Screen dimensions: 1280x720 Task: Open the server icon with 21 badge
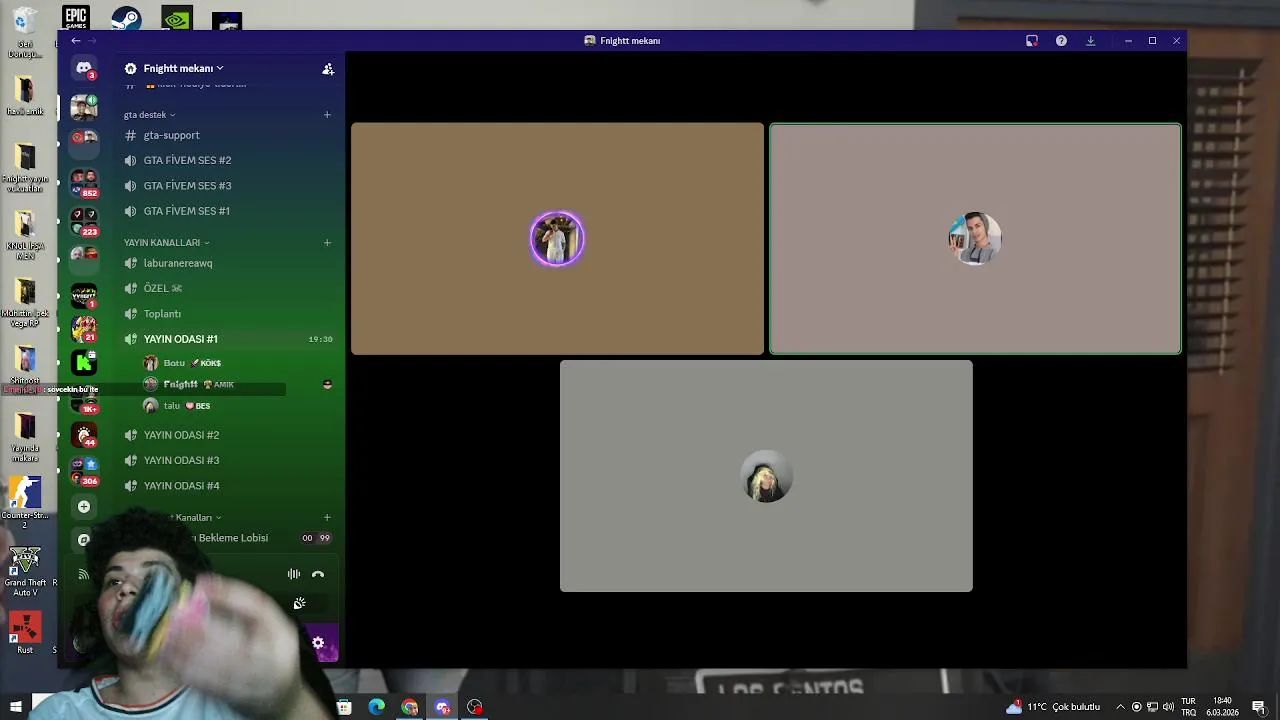click(x=84, y=328)
